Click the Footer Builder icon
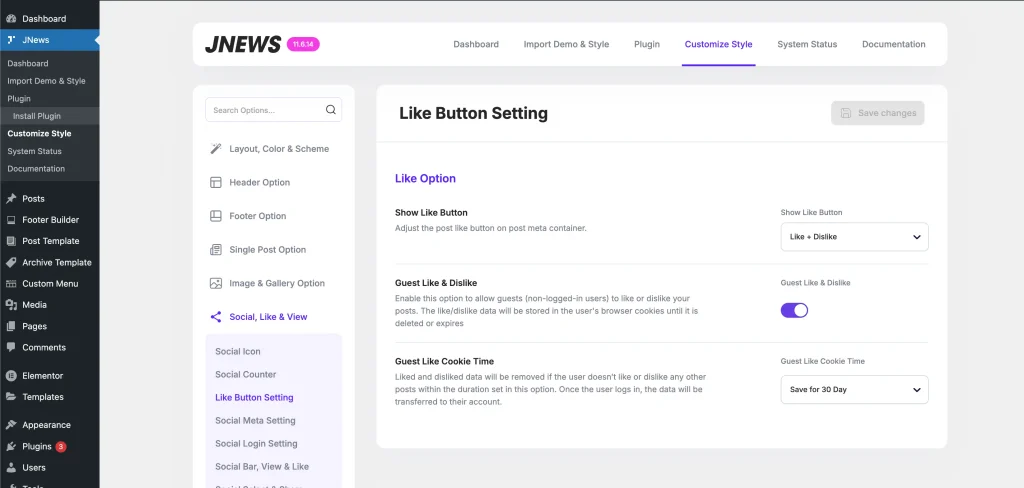1024x488 pixels. 11,220
